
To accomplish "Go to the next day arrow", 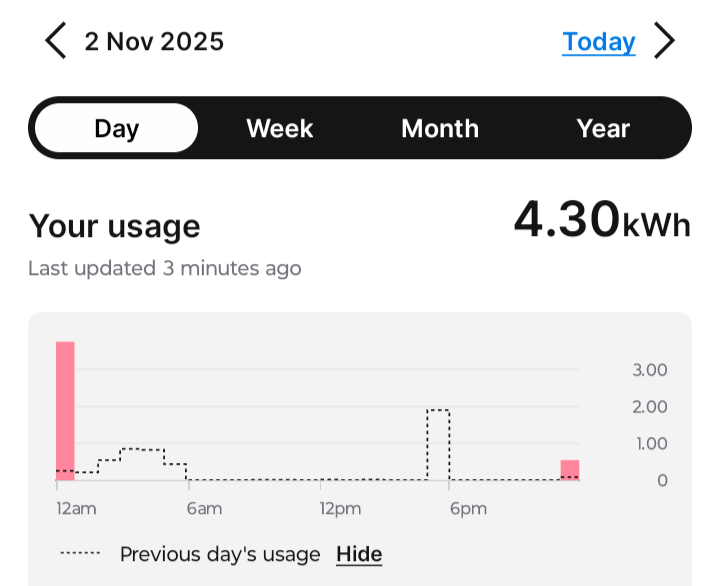I will [664, 41].
